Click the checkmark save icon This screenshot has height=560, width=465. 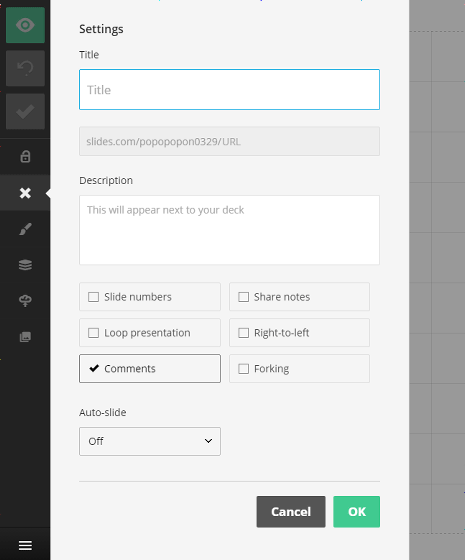point(25,111)
